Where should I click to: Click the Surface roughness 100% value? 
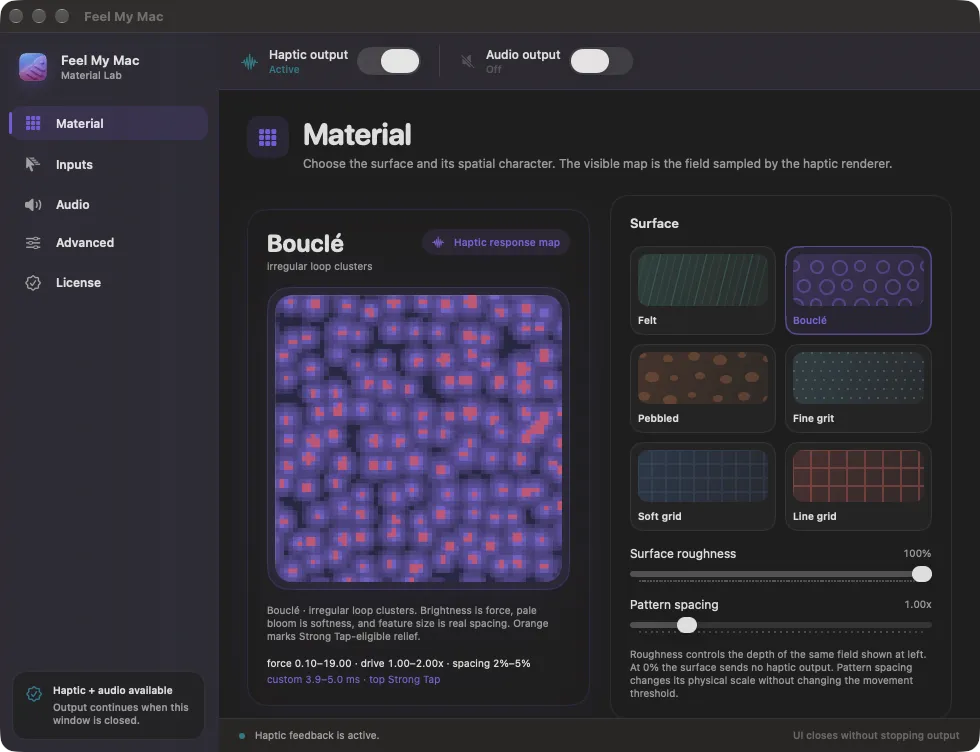tap(917, 554)
